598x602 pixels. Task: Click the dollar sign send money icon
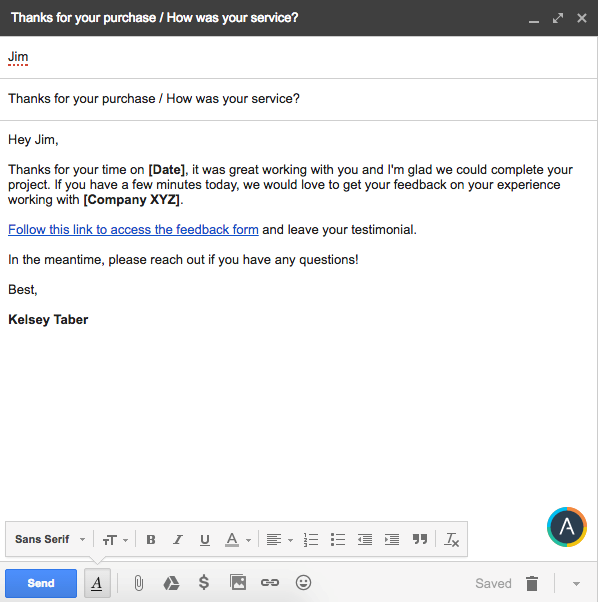coord(204,582)
